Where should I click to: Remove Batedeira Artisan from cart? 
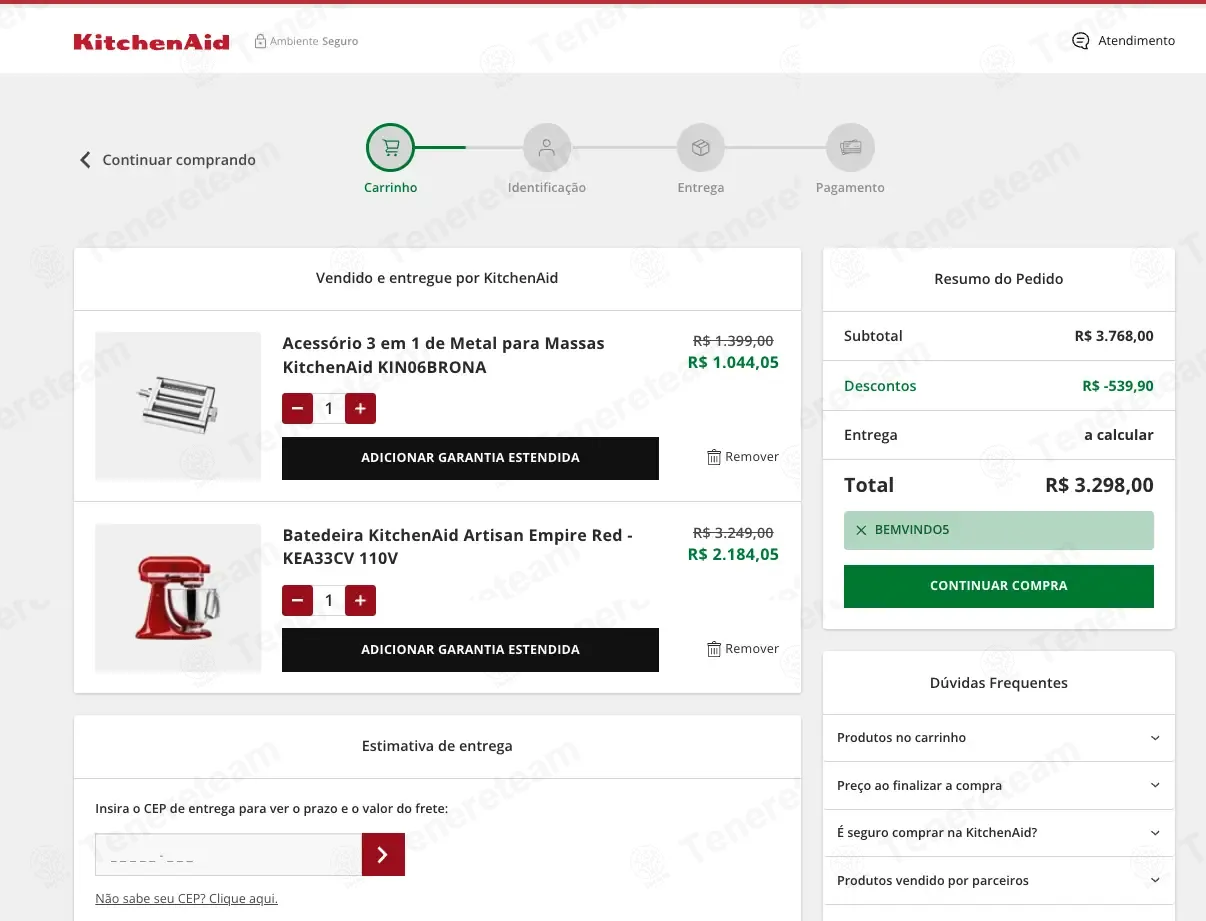(743, 649)
